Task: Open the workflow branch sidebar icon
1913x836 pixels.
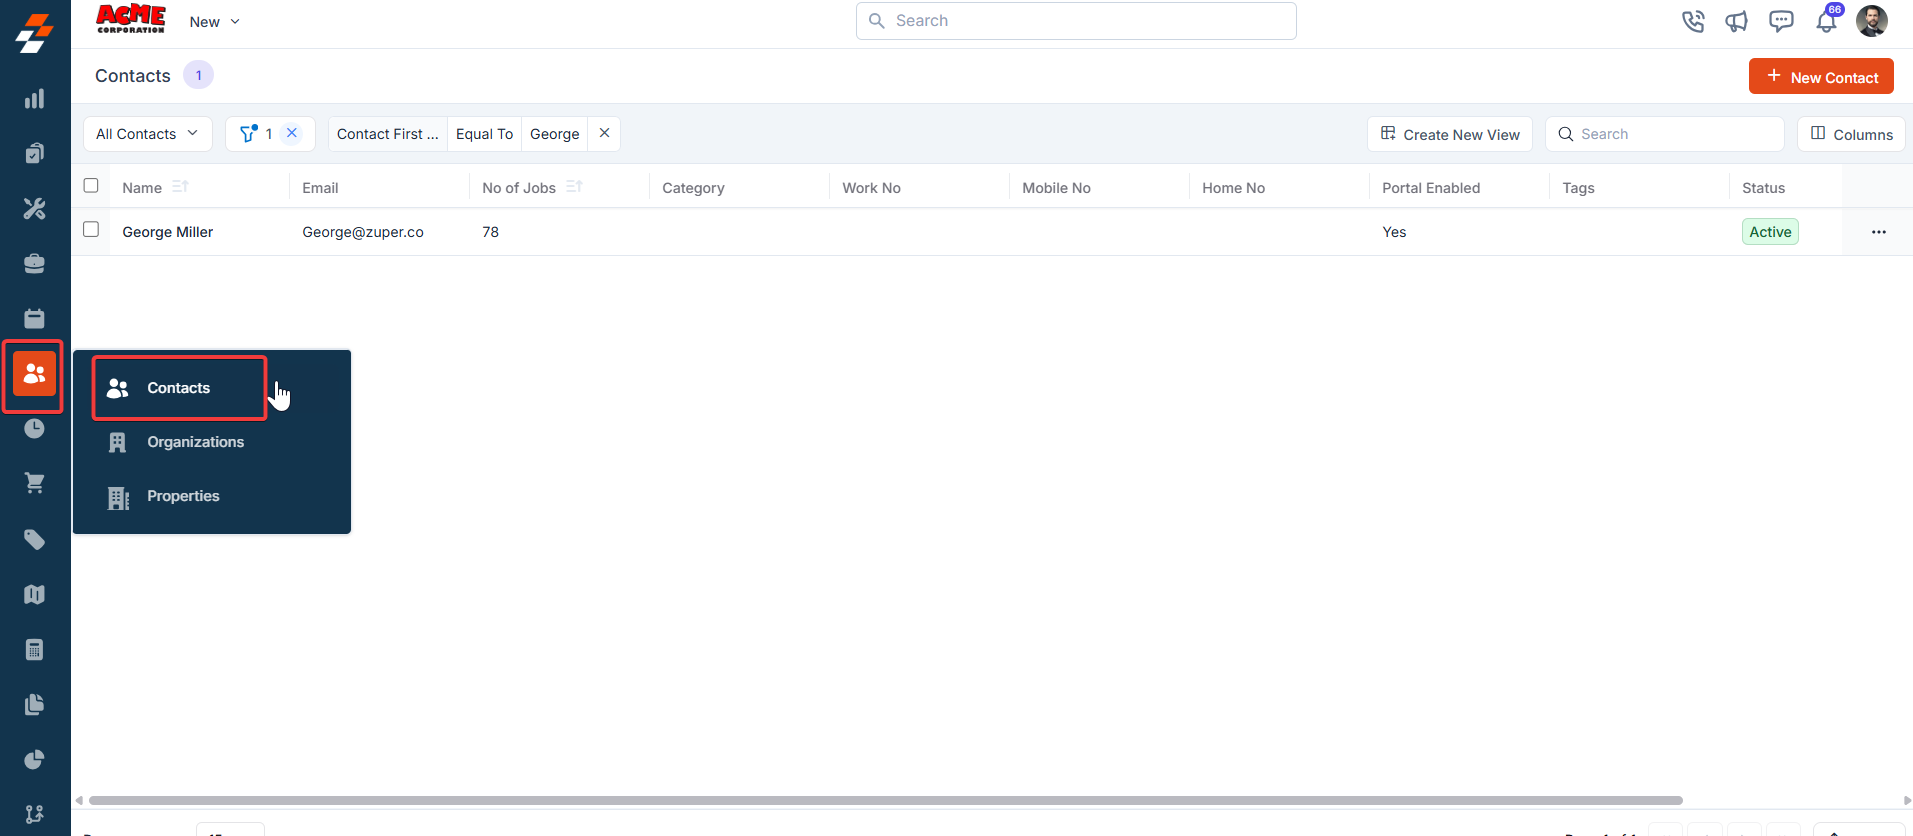Action: coord(34,814)
